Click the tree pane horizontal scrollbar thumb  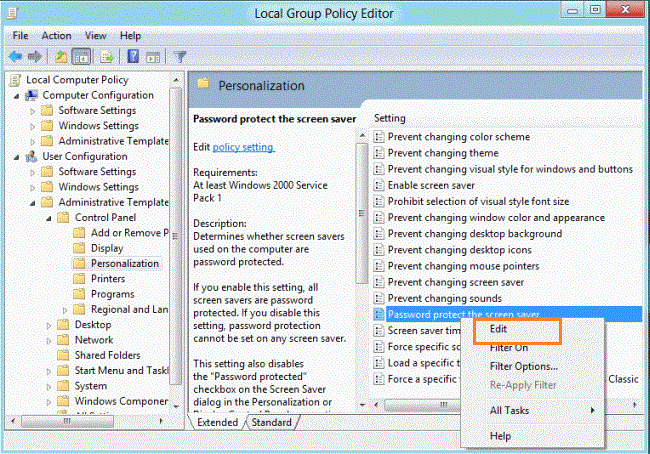click(x=67, y=421)
